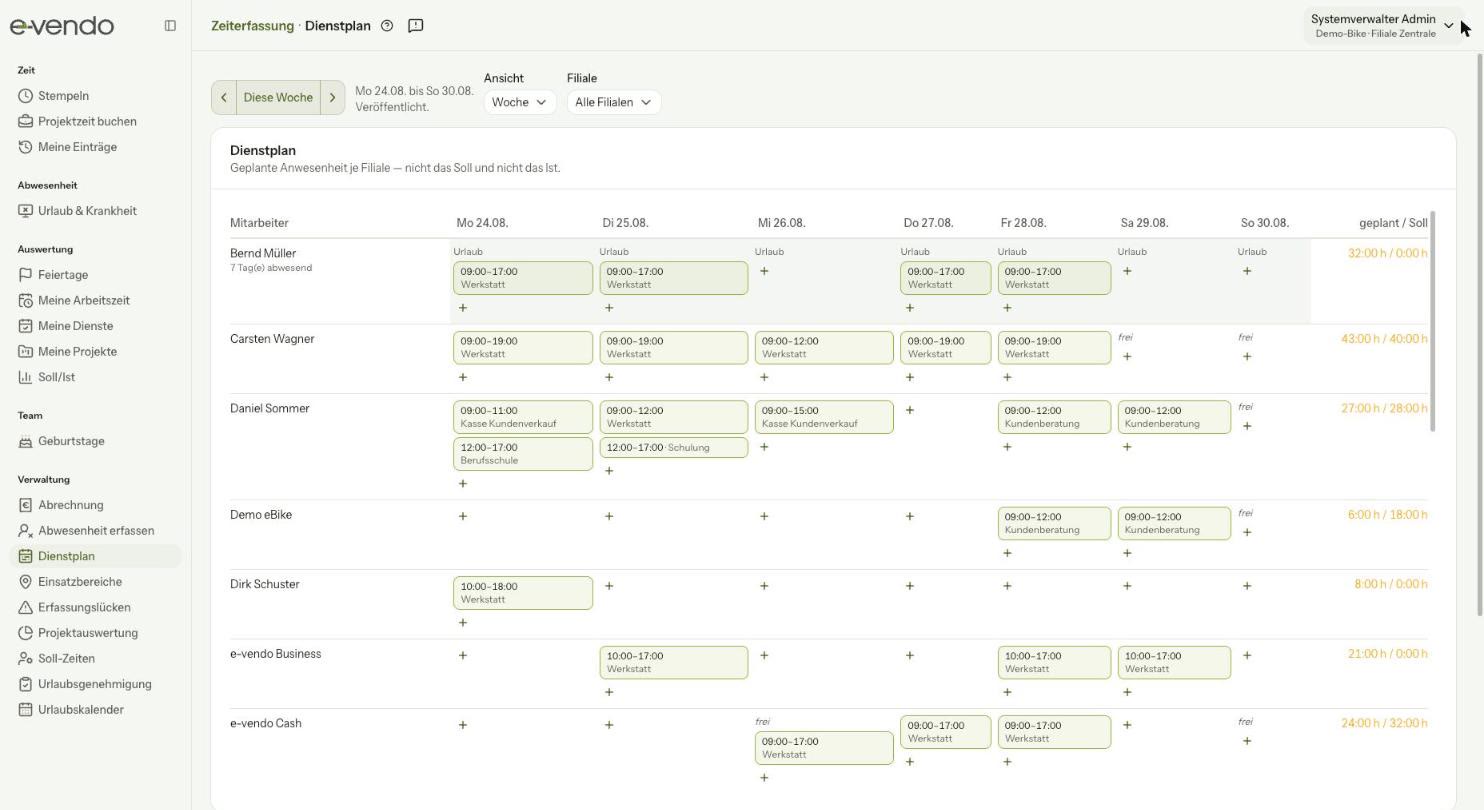This screenshot has height=810, width=1484.
Task: Click the e-vendo logo
Action: point(62,26)
